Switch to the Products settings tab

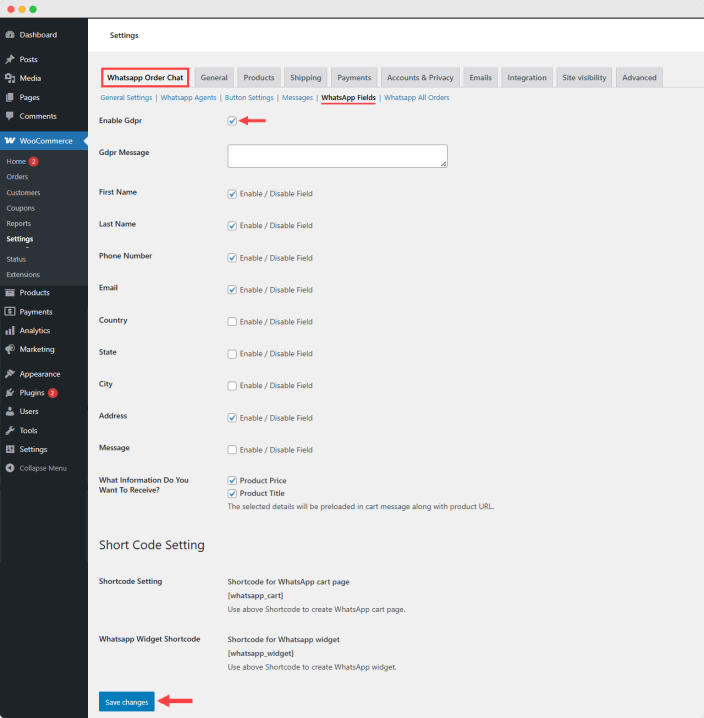(259, 77)
